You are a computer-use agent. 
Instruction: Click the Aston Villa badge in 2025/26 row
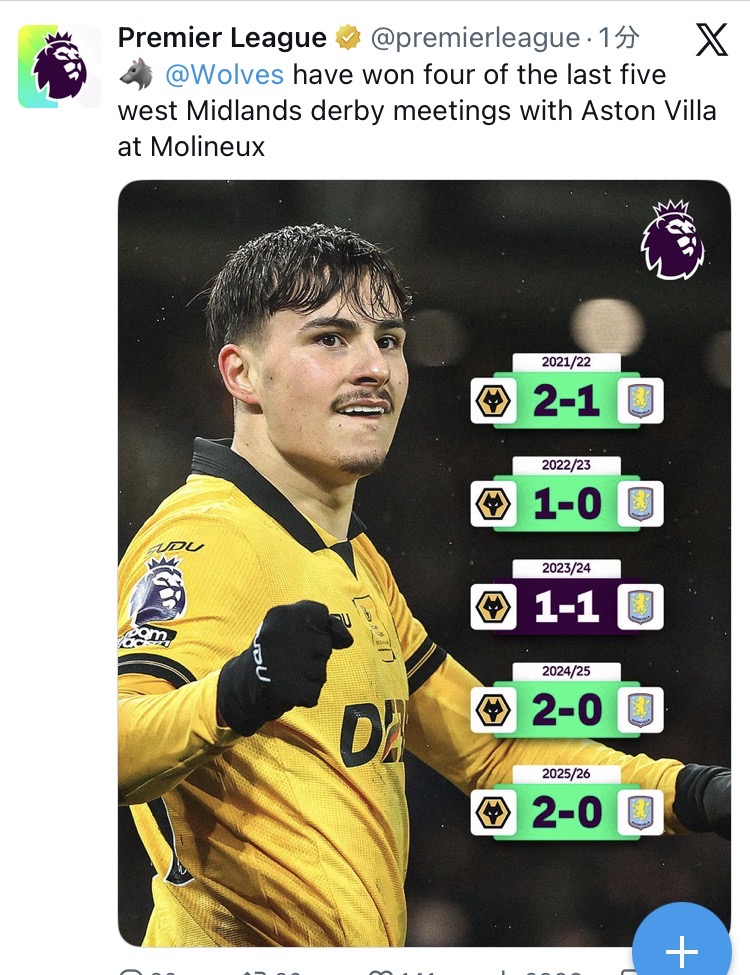point(639,812)
